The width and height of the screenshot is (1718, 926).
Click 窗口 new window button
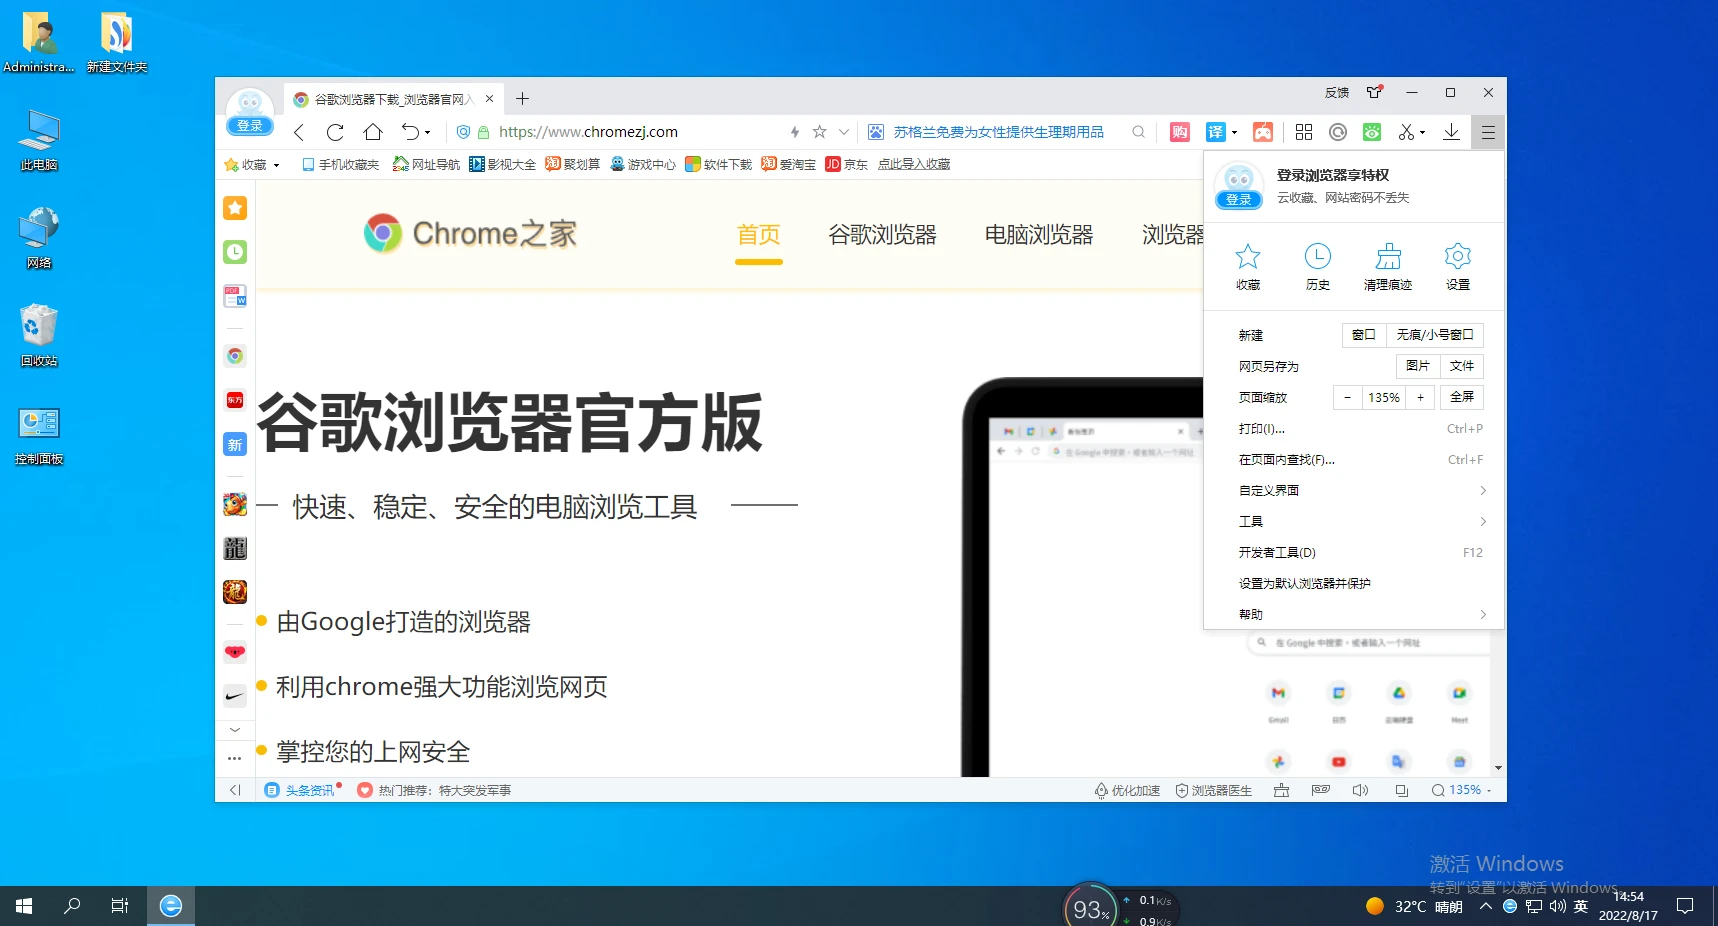1364,335
